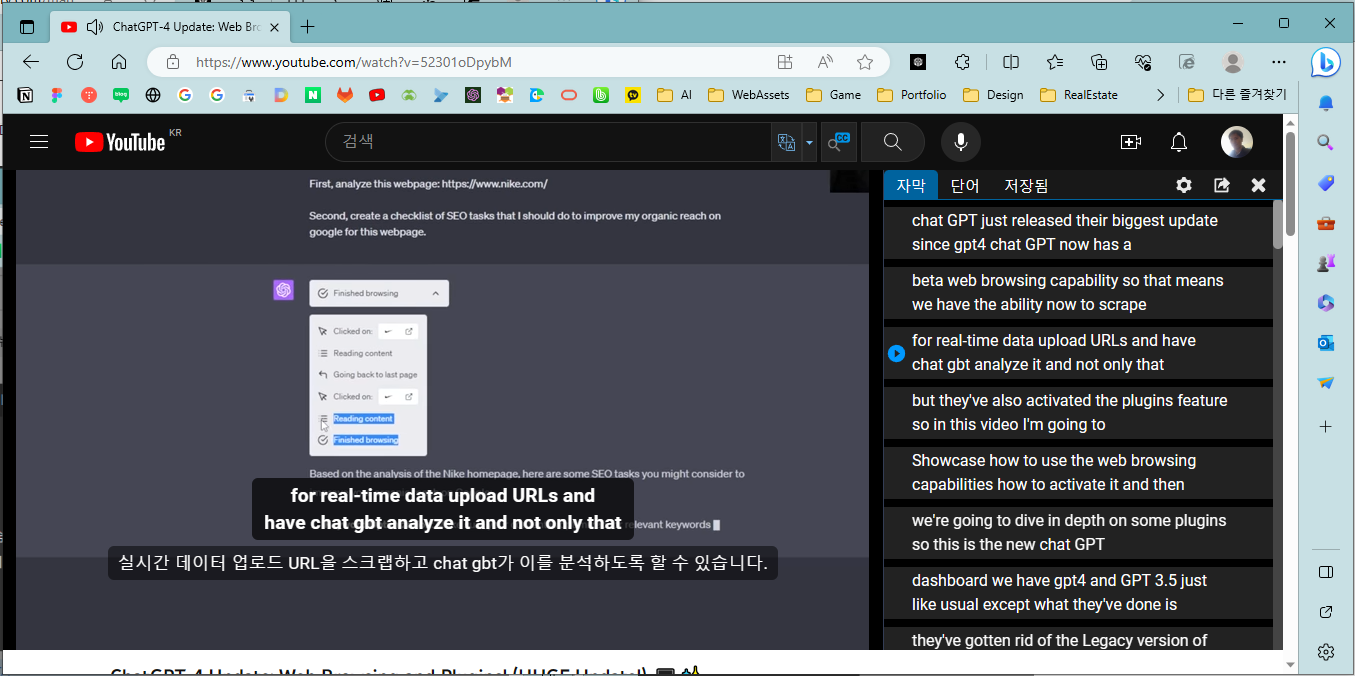Open the ChatGPT bookmark icon
The width and height of the screenshot is (1355, 676).
point(473,95)
